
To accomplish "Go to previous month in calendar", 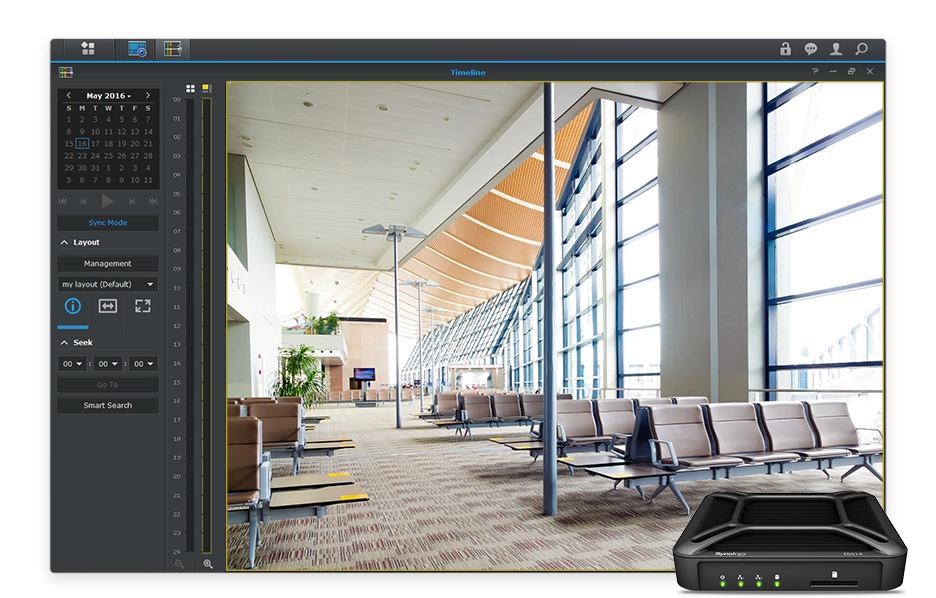I will click(69, 95).
